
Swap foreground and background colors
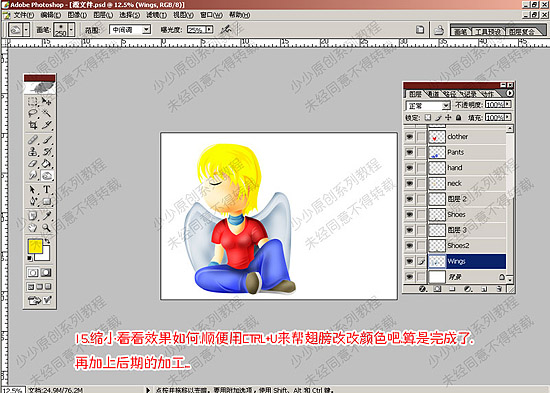(x=47, y=241)
